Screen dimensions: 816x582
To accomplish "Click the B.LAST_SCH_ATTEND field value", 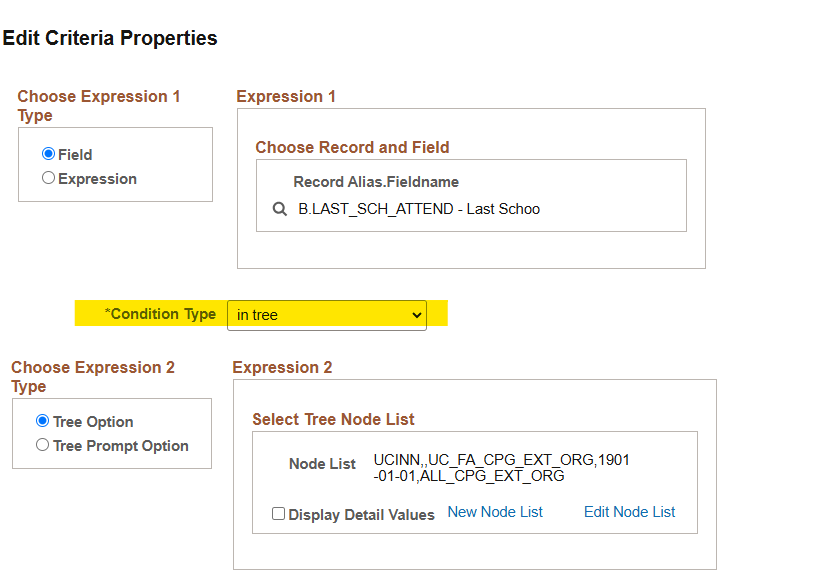I will point(418,210).
